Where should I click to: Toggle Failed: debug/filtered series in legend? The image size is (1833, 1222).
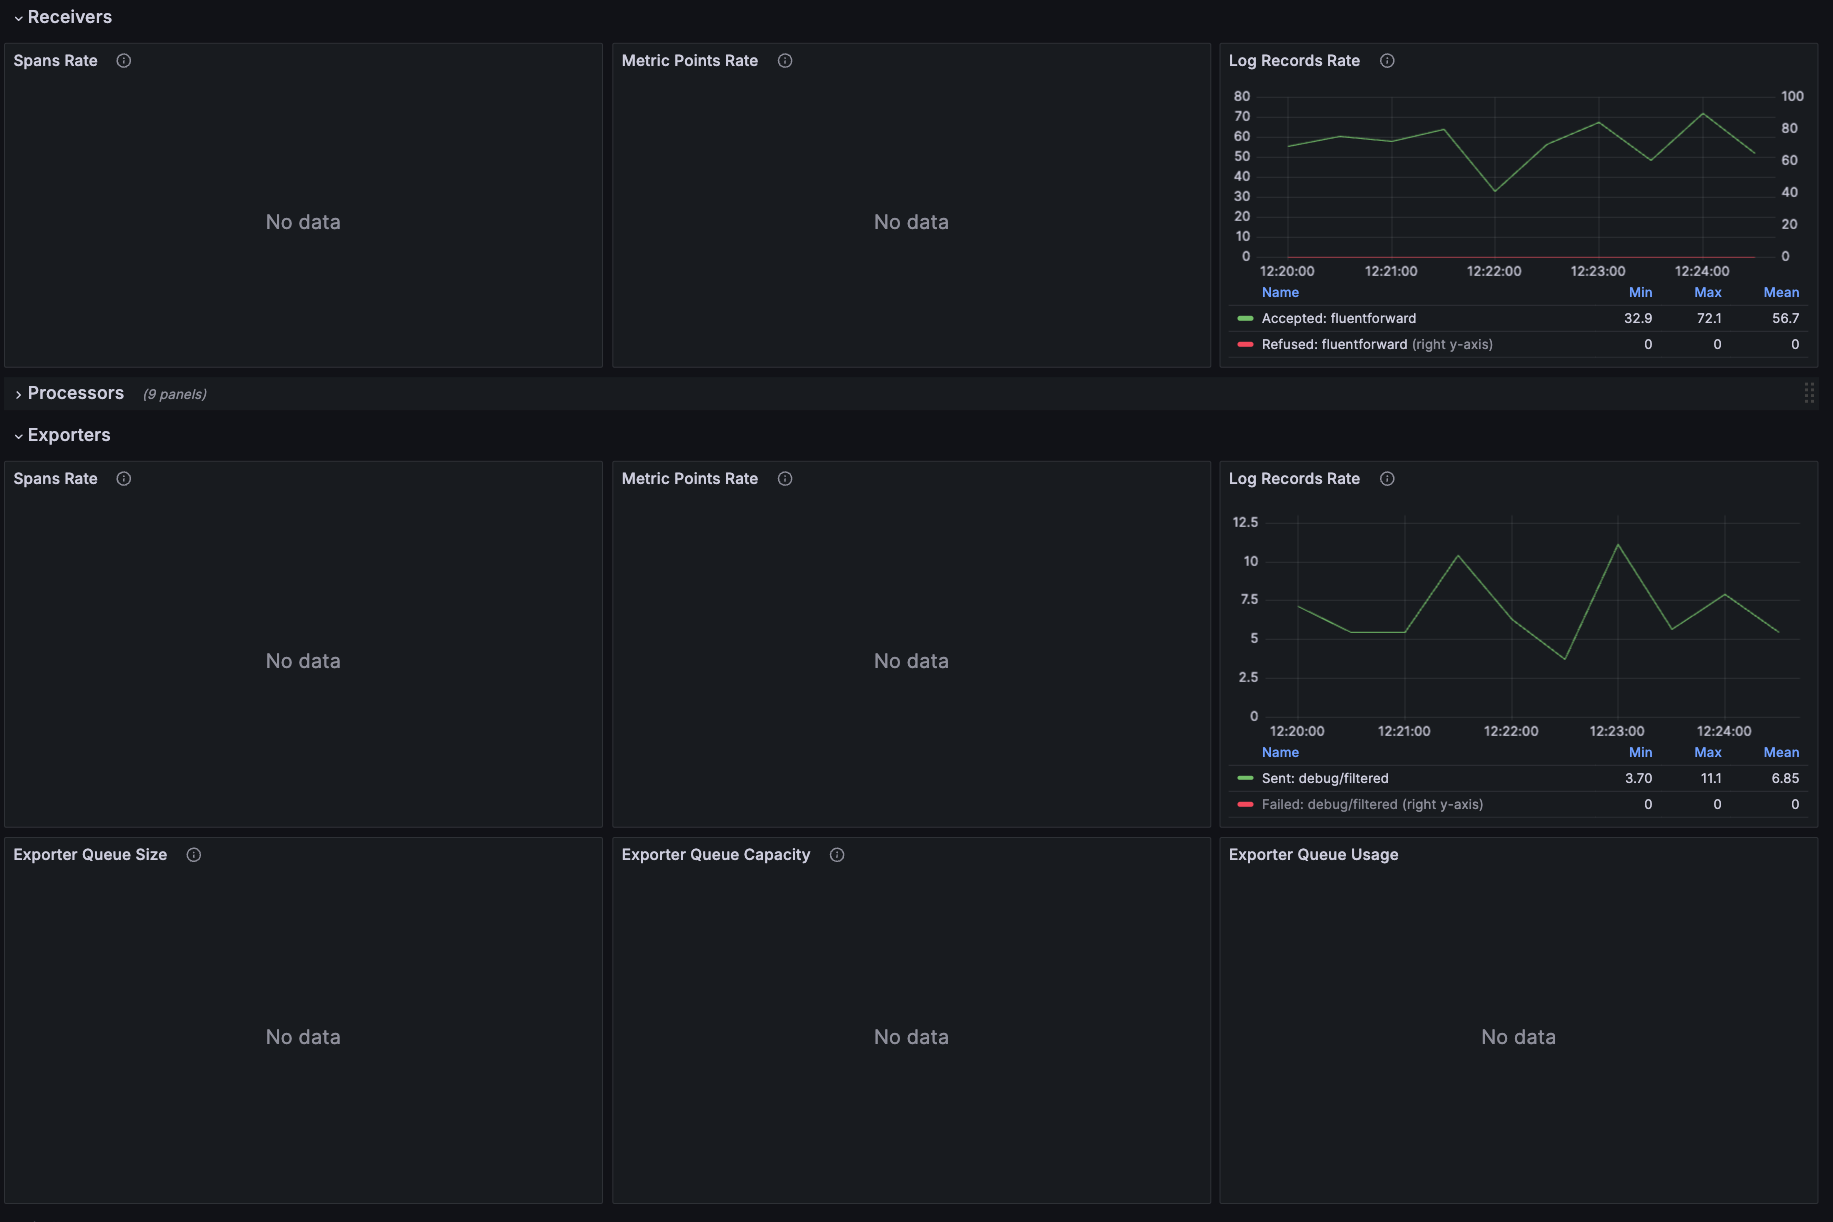[1329, 805]
